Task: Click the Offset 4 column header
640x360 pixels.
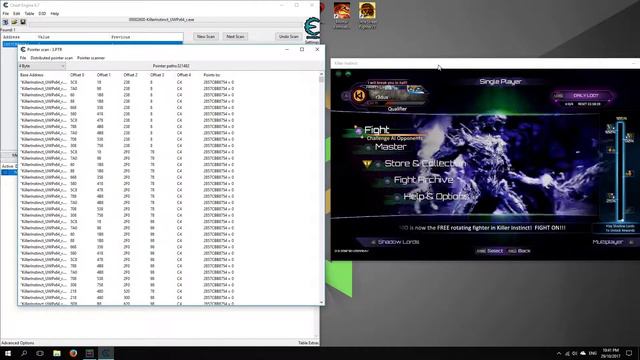Action: [x=184, y=75]
